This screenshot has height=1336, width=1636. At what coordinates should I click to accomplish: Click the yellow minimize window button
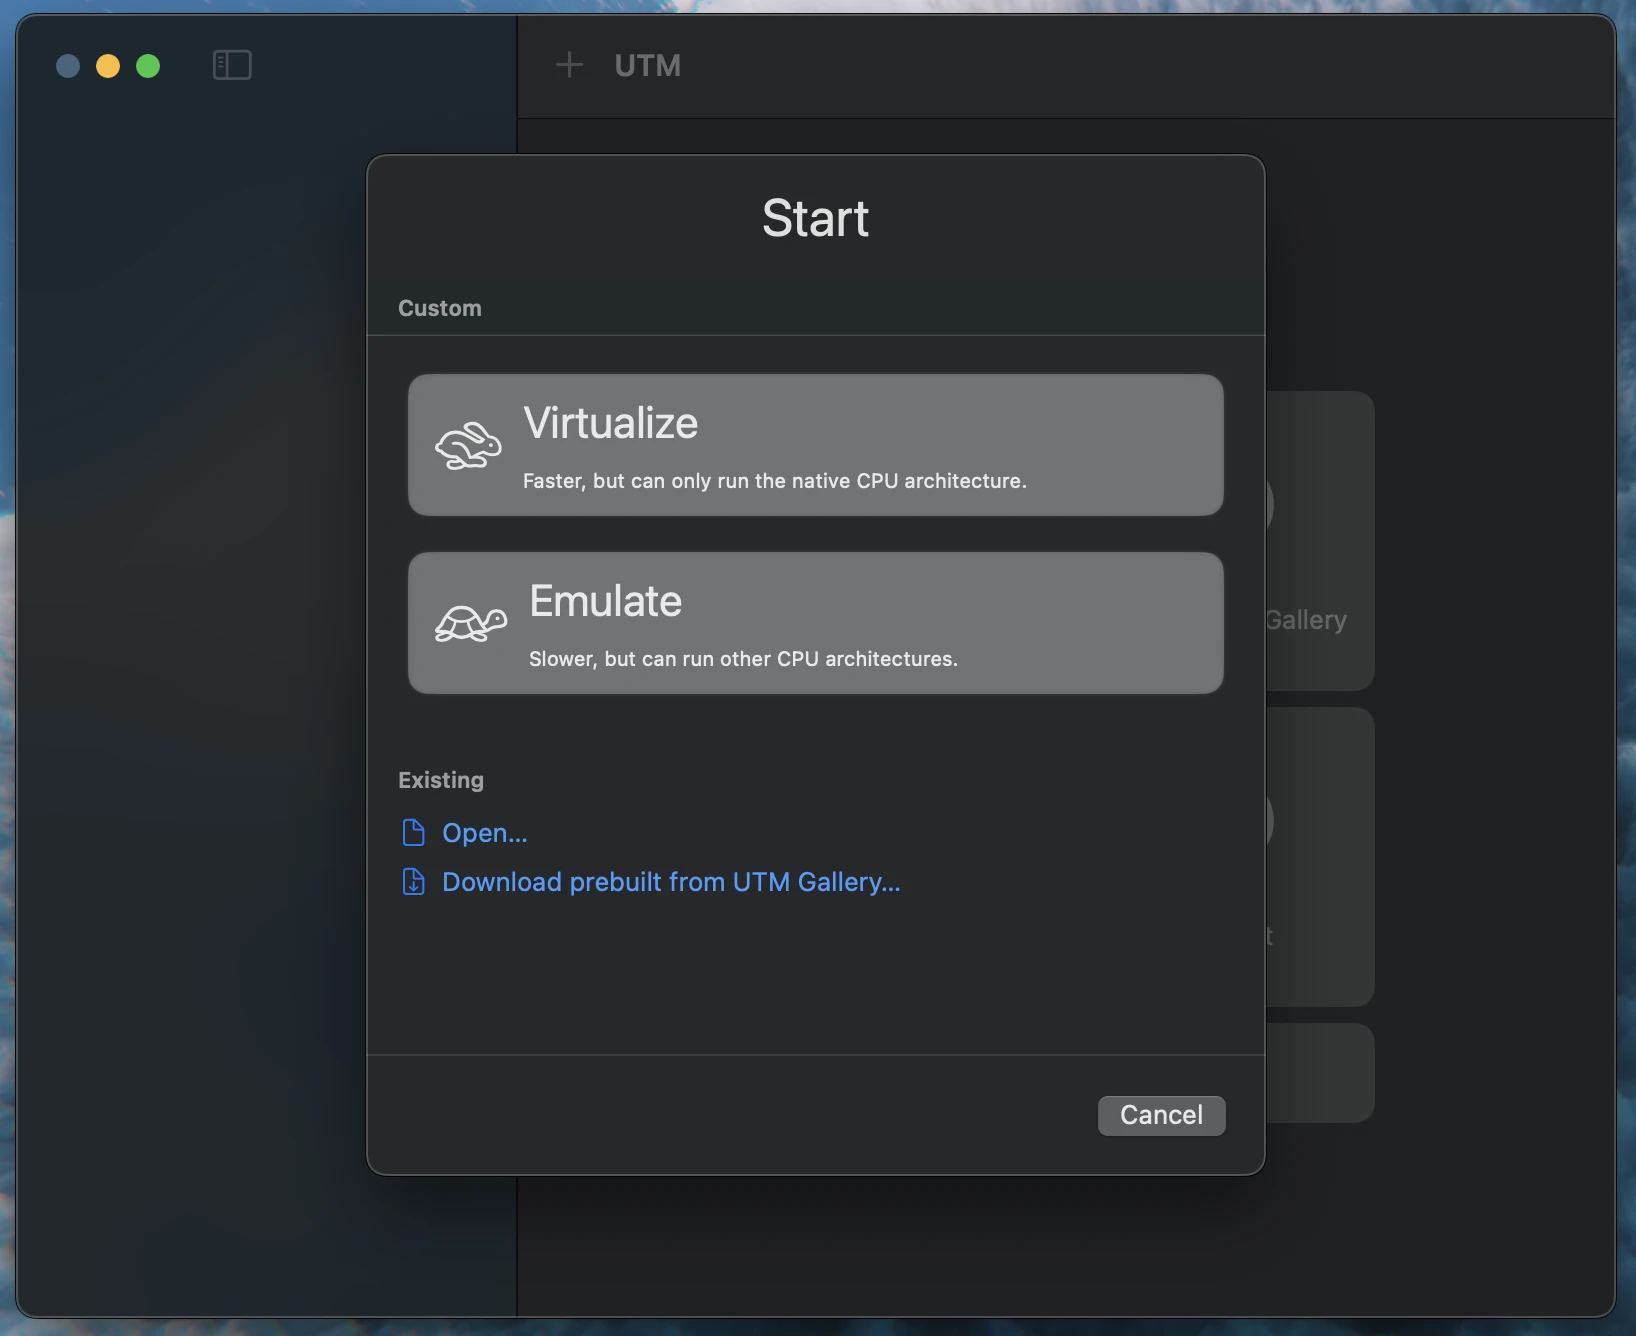108,66
